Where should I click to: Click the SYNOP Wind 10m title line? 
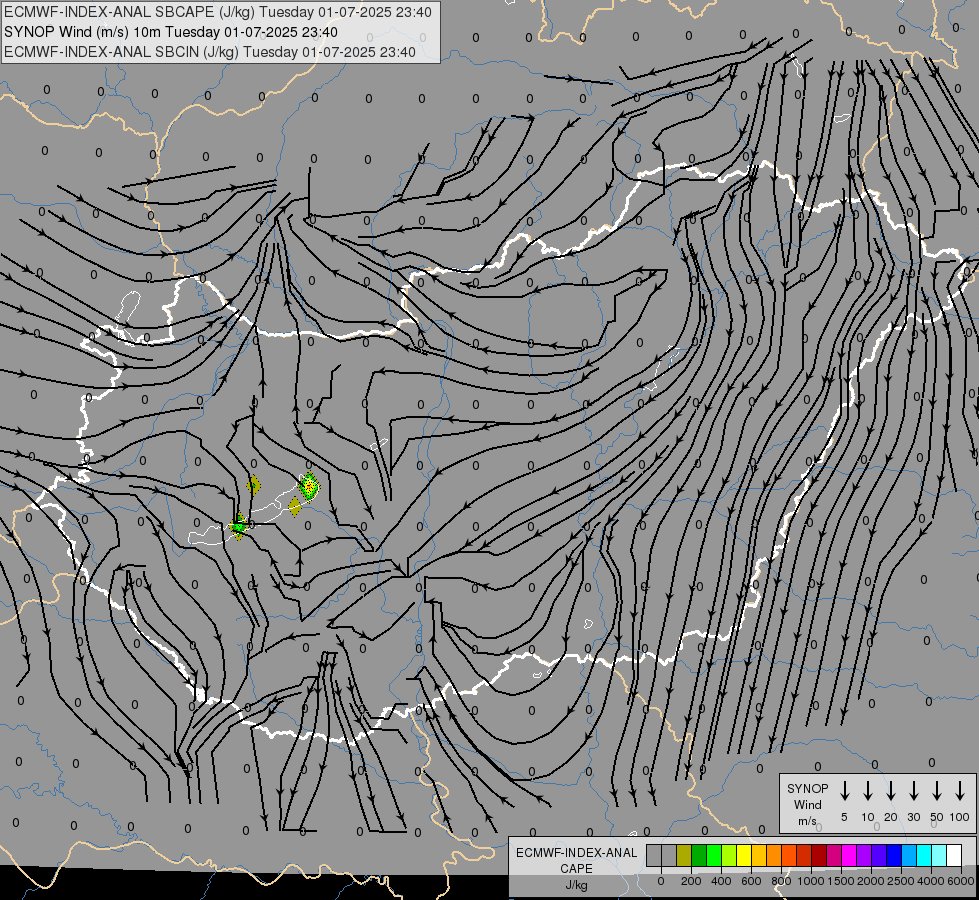pos(170,32)
